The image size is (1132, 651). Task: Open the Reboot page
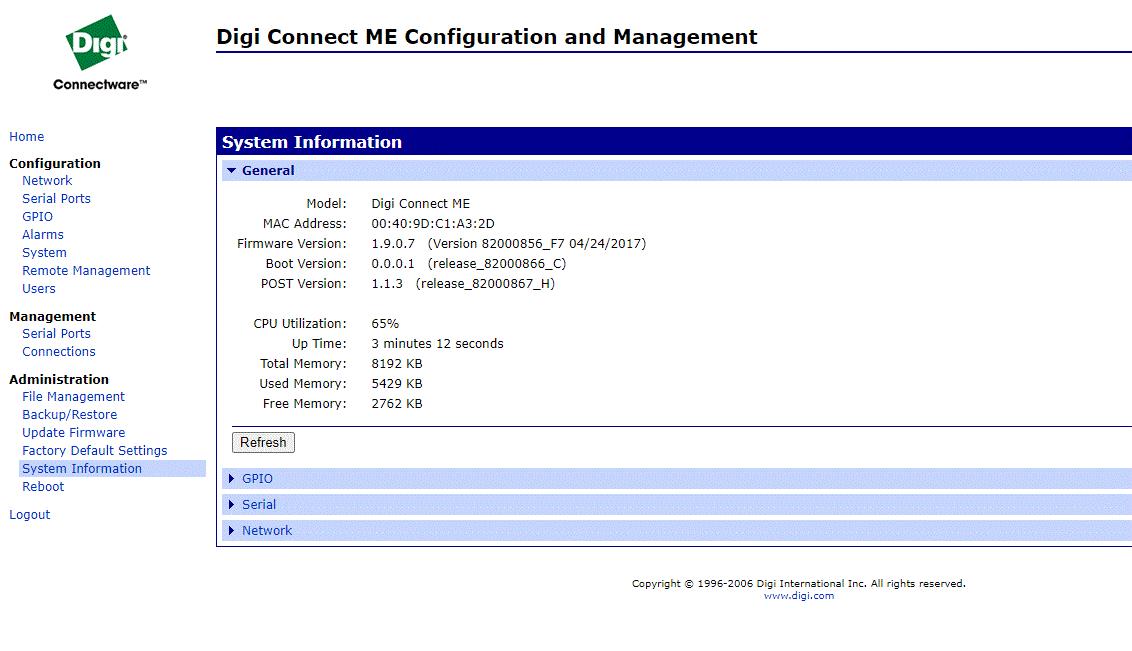click(x=43, y=486)
